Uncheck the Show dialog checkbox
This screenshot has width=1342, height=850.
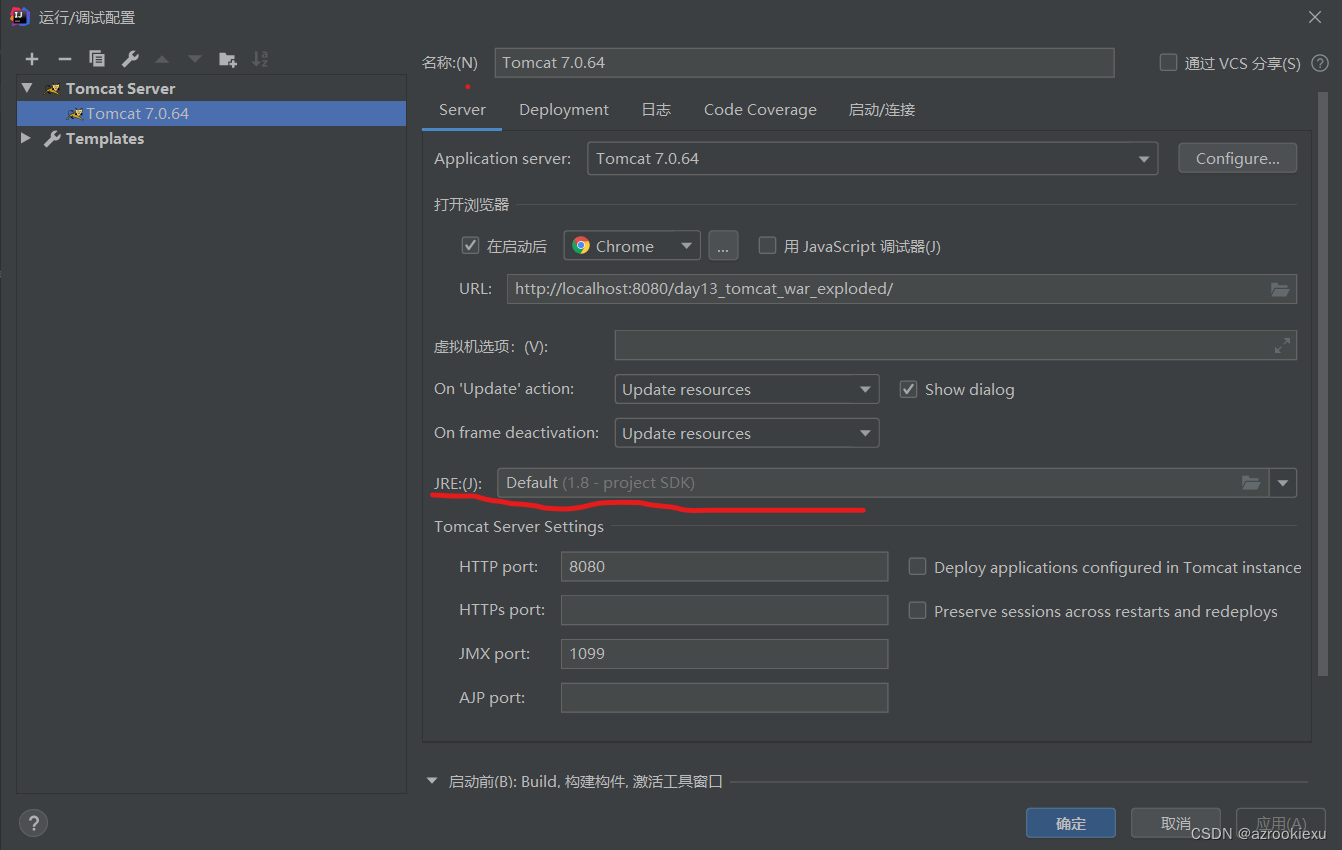908,389
